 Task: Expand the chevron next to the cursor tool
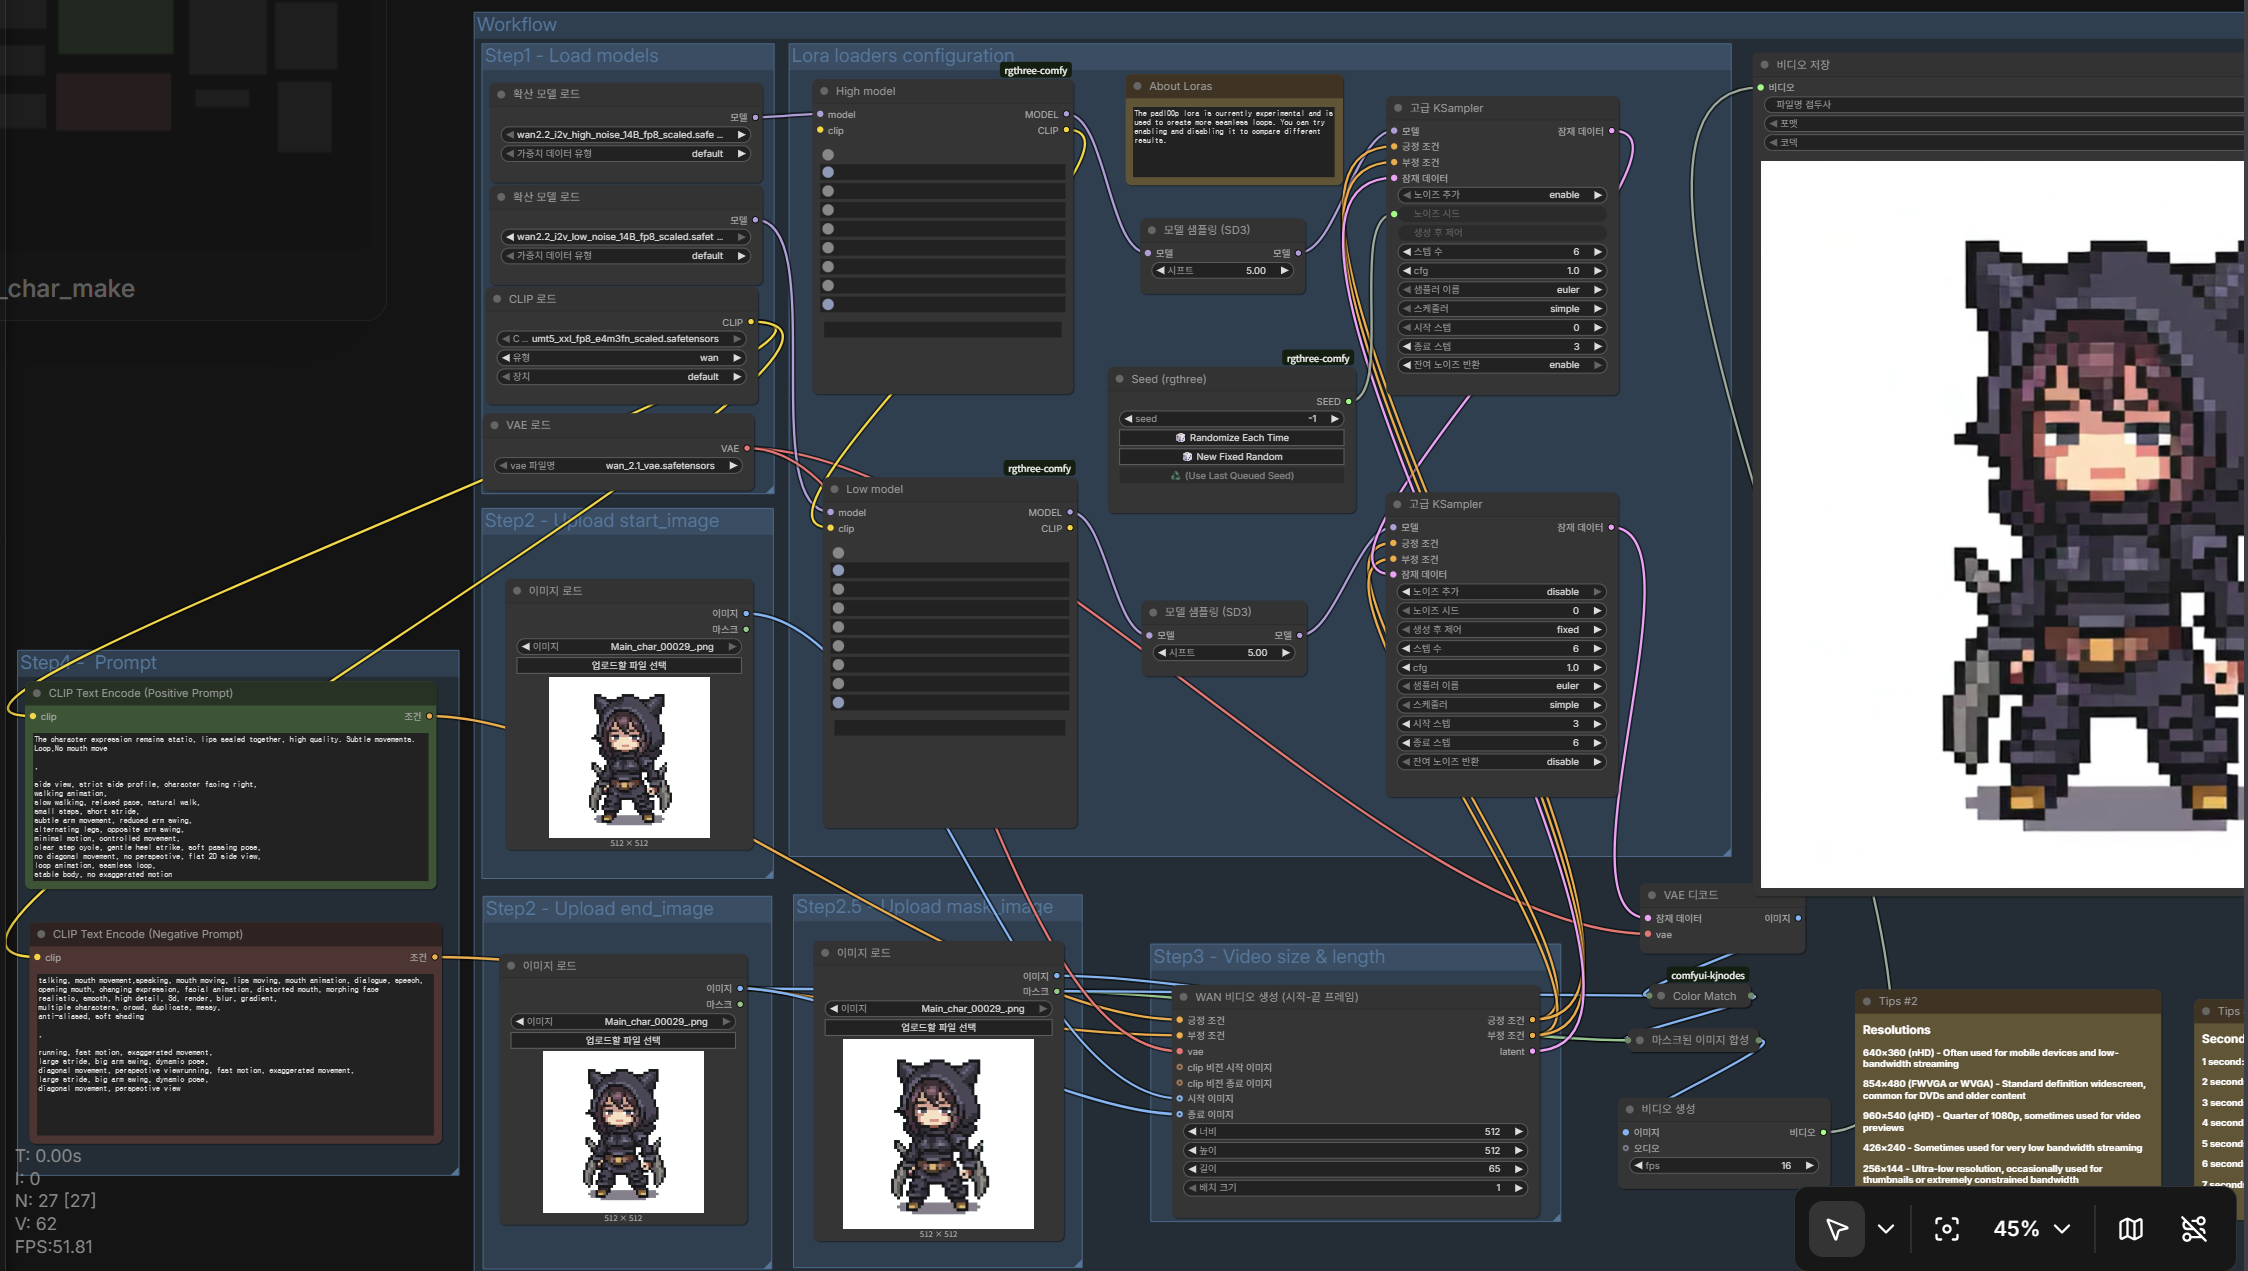click(x=1886, y=1229)
